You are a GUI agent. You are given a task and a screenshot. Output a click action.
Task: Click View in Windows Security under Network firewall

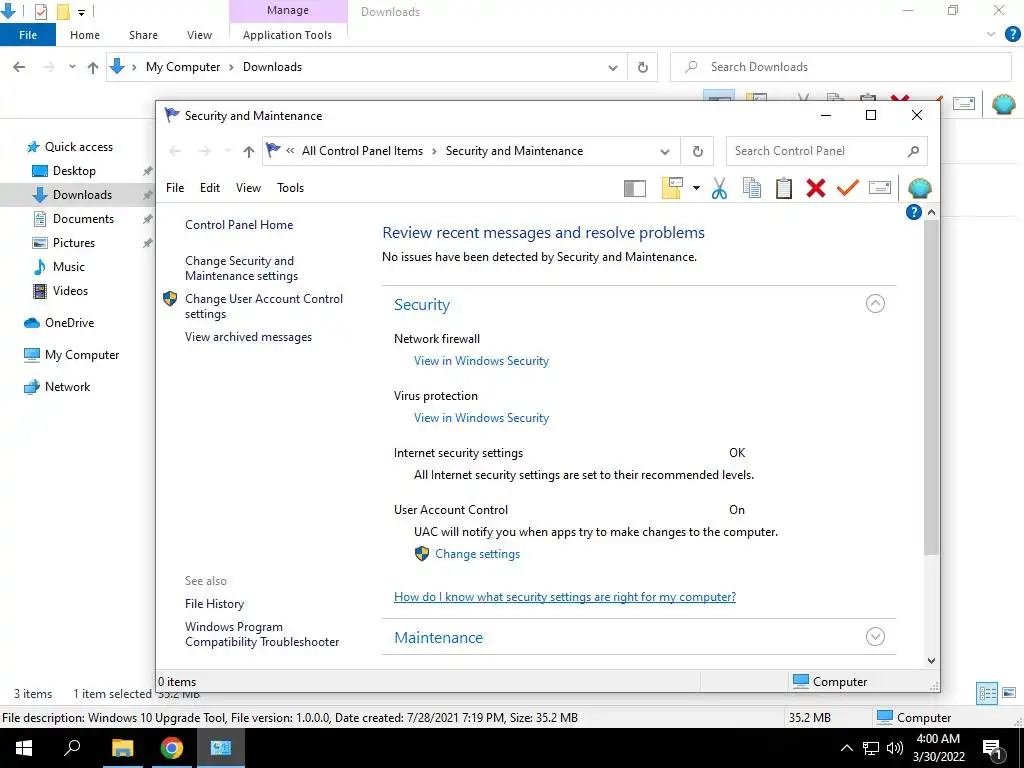tap(481, 361)
